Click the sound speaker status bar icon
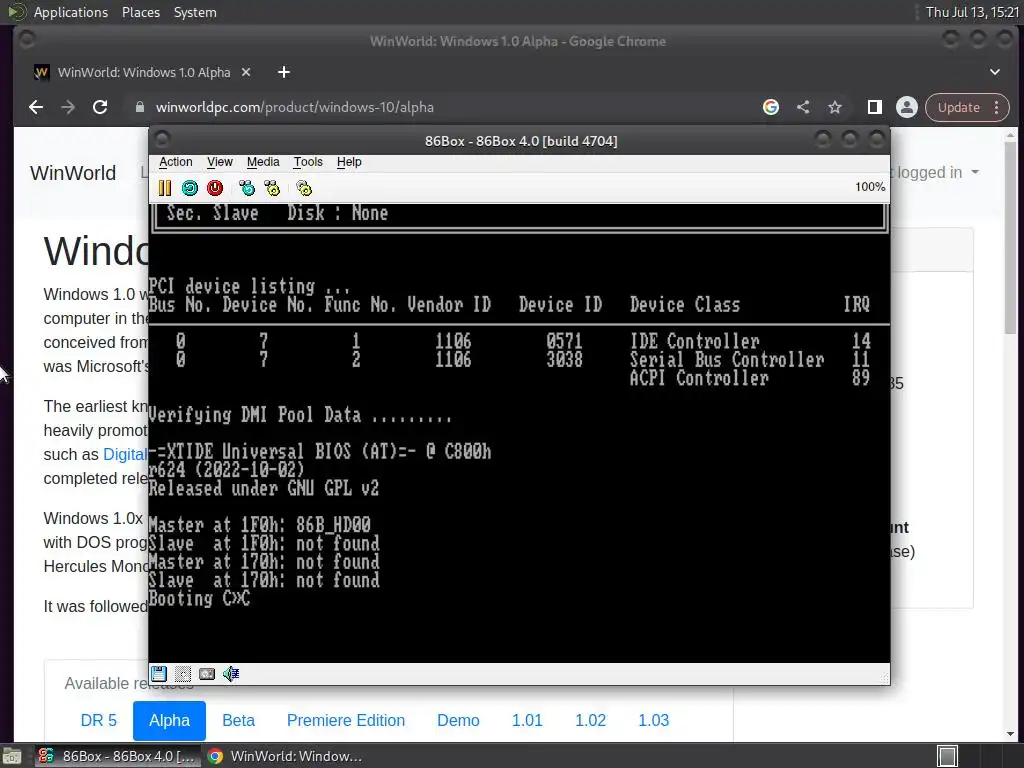Viewport: 1024px width, 768px height. (231, 673)
